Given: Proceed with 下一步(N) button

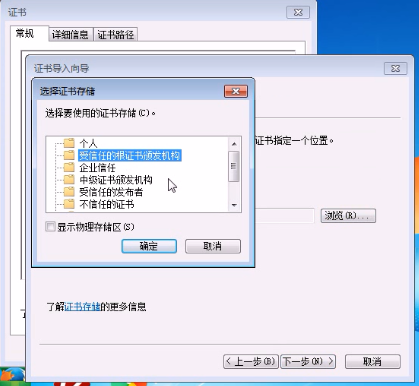Looking at the screenshot, I should click(x=308, y=361).
